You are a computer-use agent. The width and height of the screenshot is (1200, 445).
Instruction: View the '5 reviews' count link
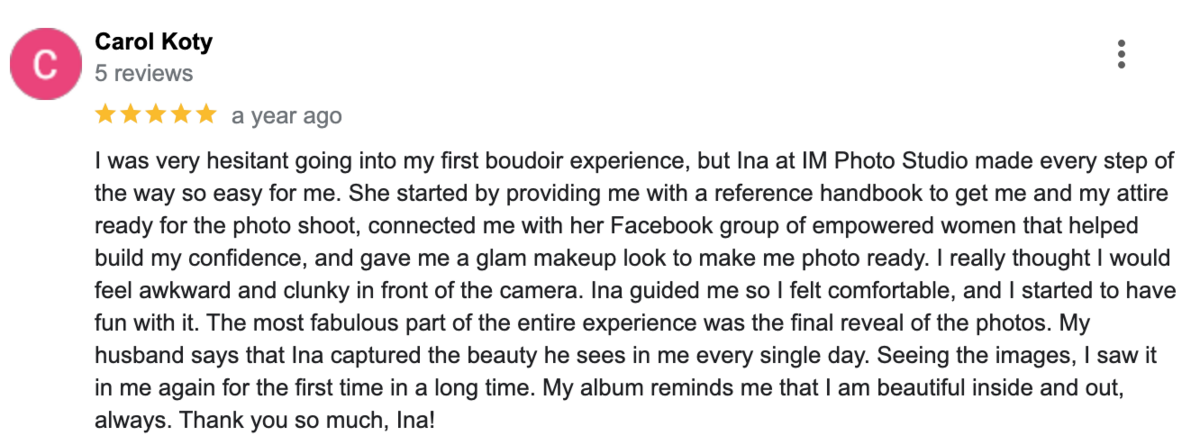pos(144,74)
